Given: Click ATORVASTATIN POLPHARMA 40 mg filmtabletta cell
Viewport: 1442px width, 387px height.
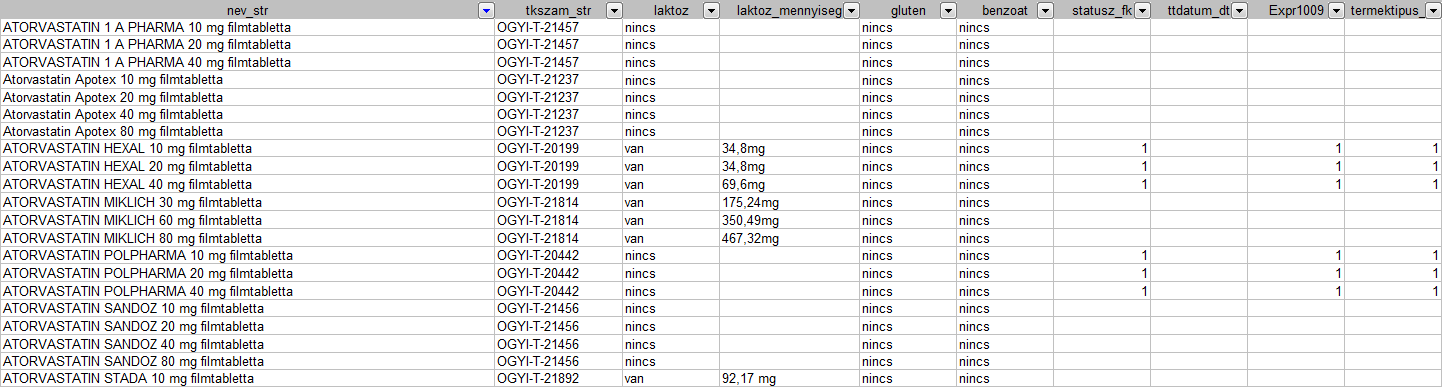Looking at the screenshot, I should pyautogui.click(x=247, y=291).
